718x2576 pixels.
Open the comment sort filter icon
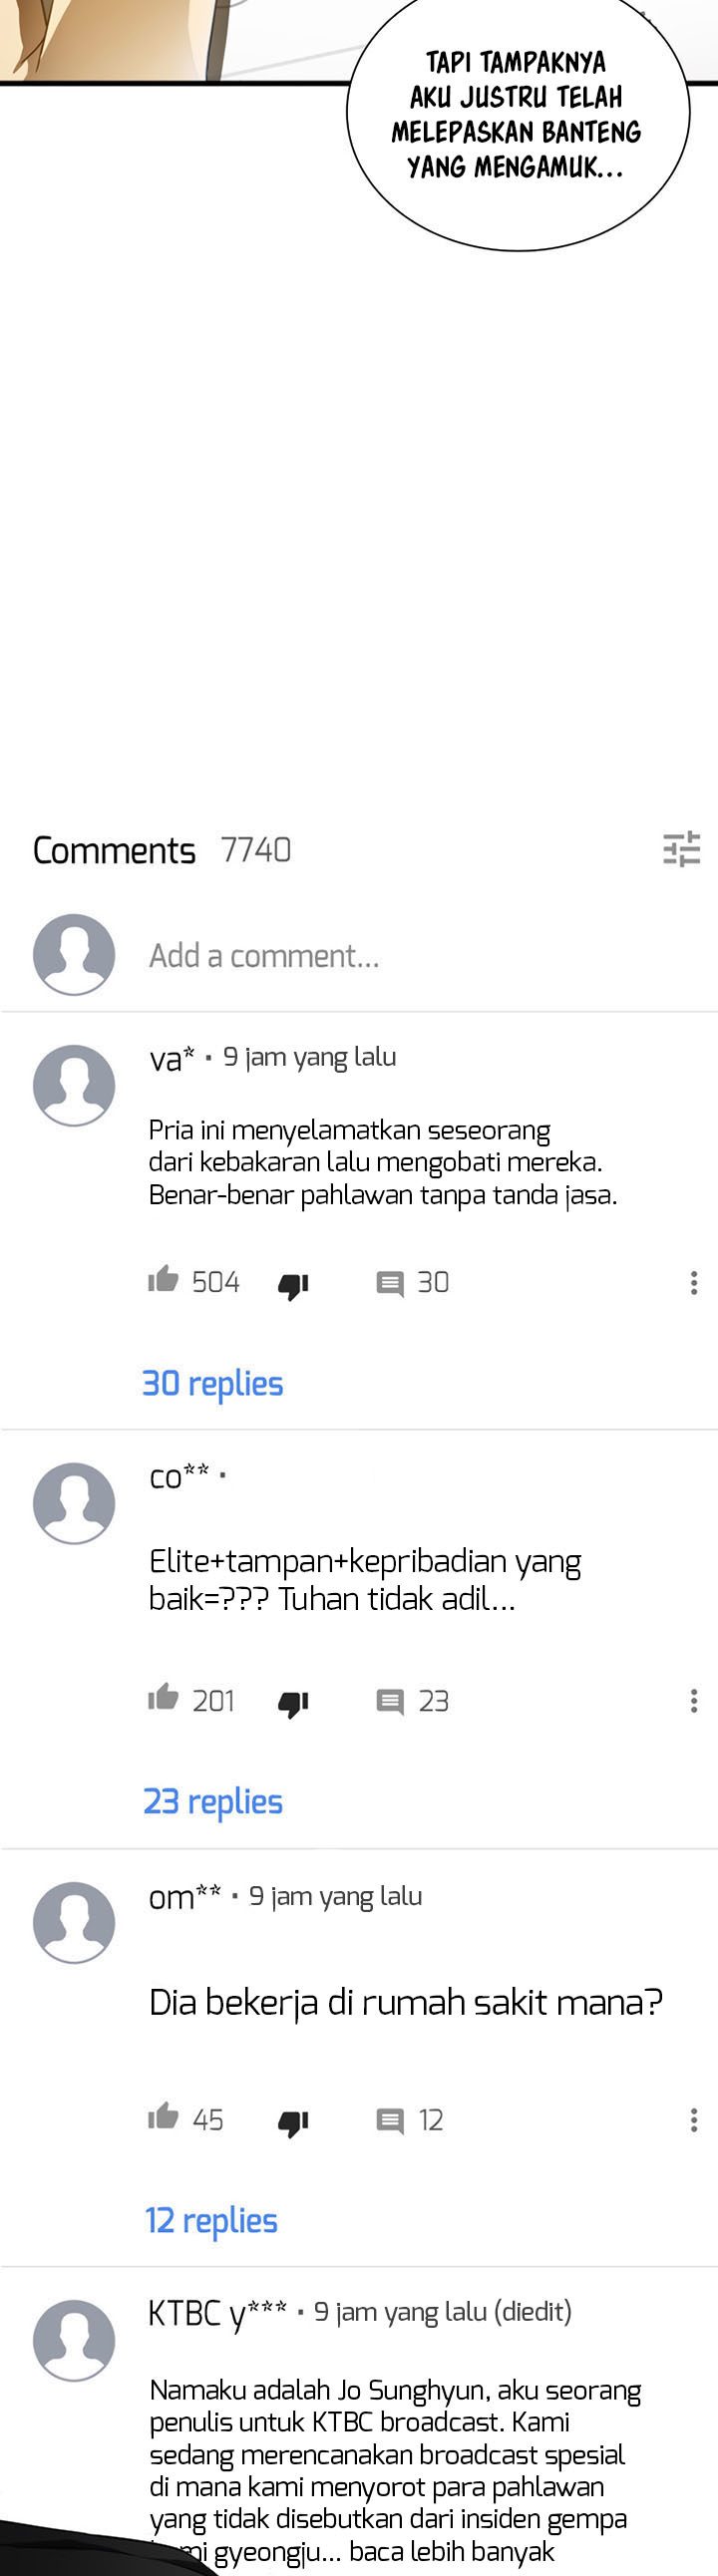pos(682,849)
